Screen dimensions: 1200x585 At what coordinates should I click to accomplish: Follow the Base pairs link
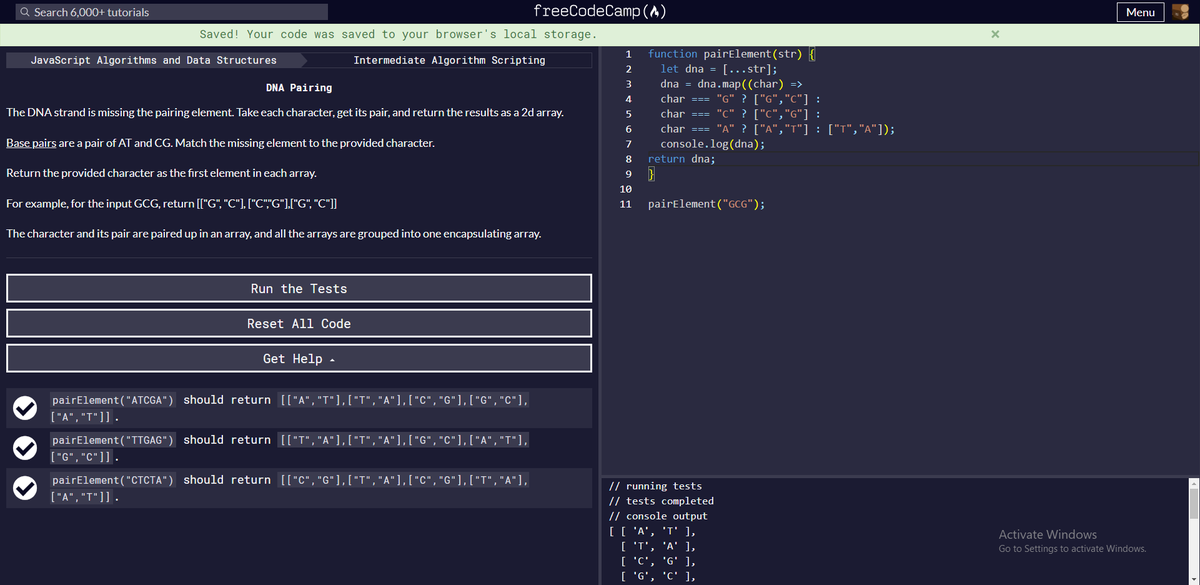[x=31, y=144]
